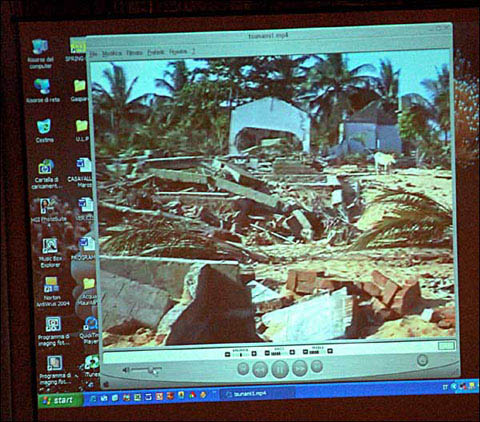Viewport: 480px width, 422px height.
Task: Jump to the end of the movie
Action: (x=317, y=366)
